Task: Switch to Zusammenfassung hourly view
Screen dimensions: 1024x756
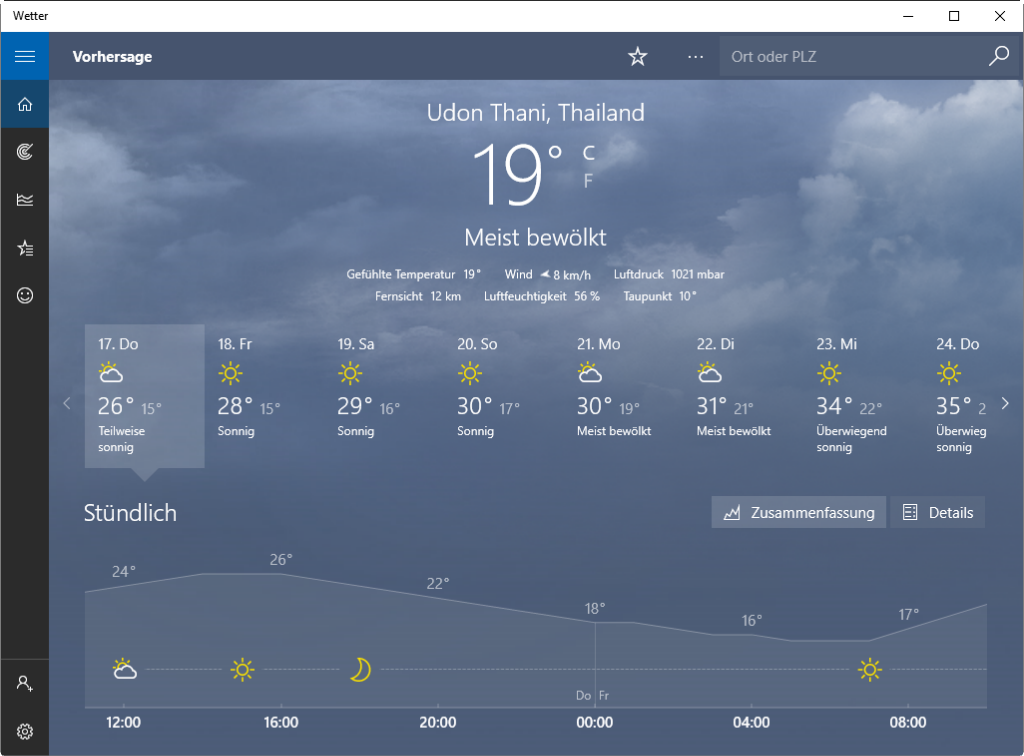Action: click(798, 512)
